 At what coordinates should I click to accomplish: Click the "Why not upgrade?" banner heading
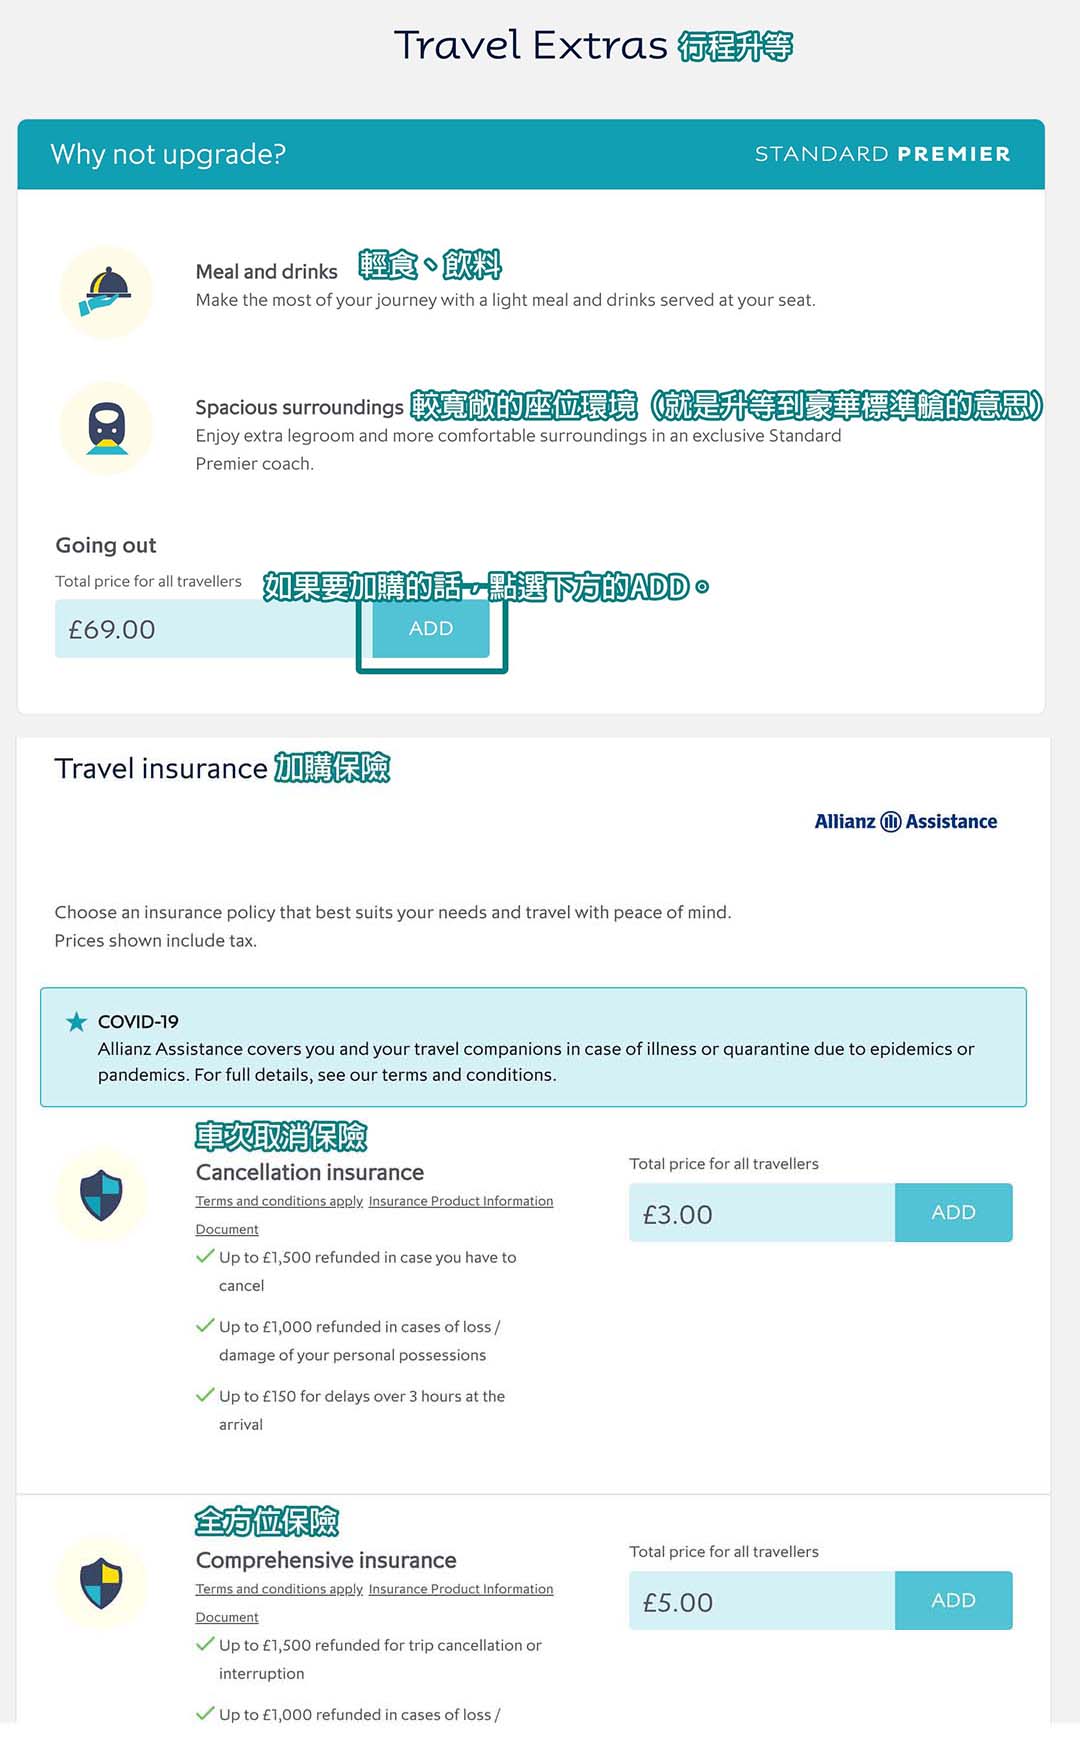pyautogui.click(x=168, y=154)
